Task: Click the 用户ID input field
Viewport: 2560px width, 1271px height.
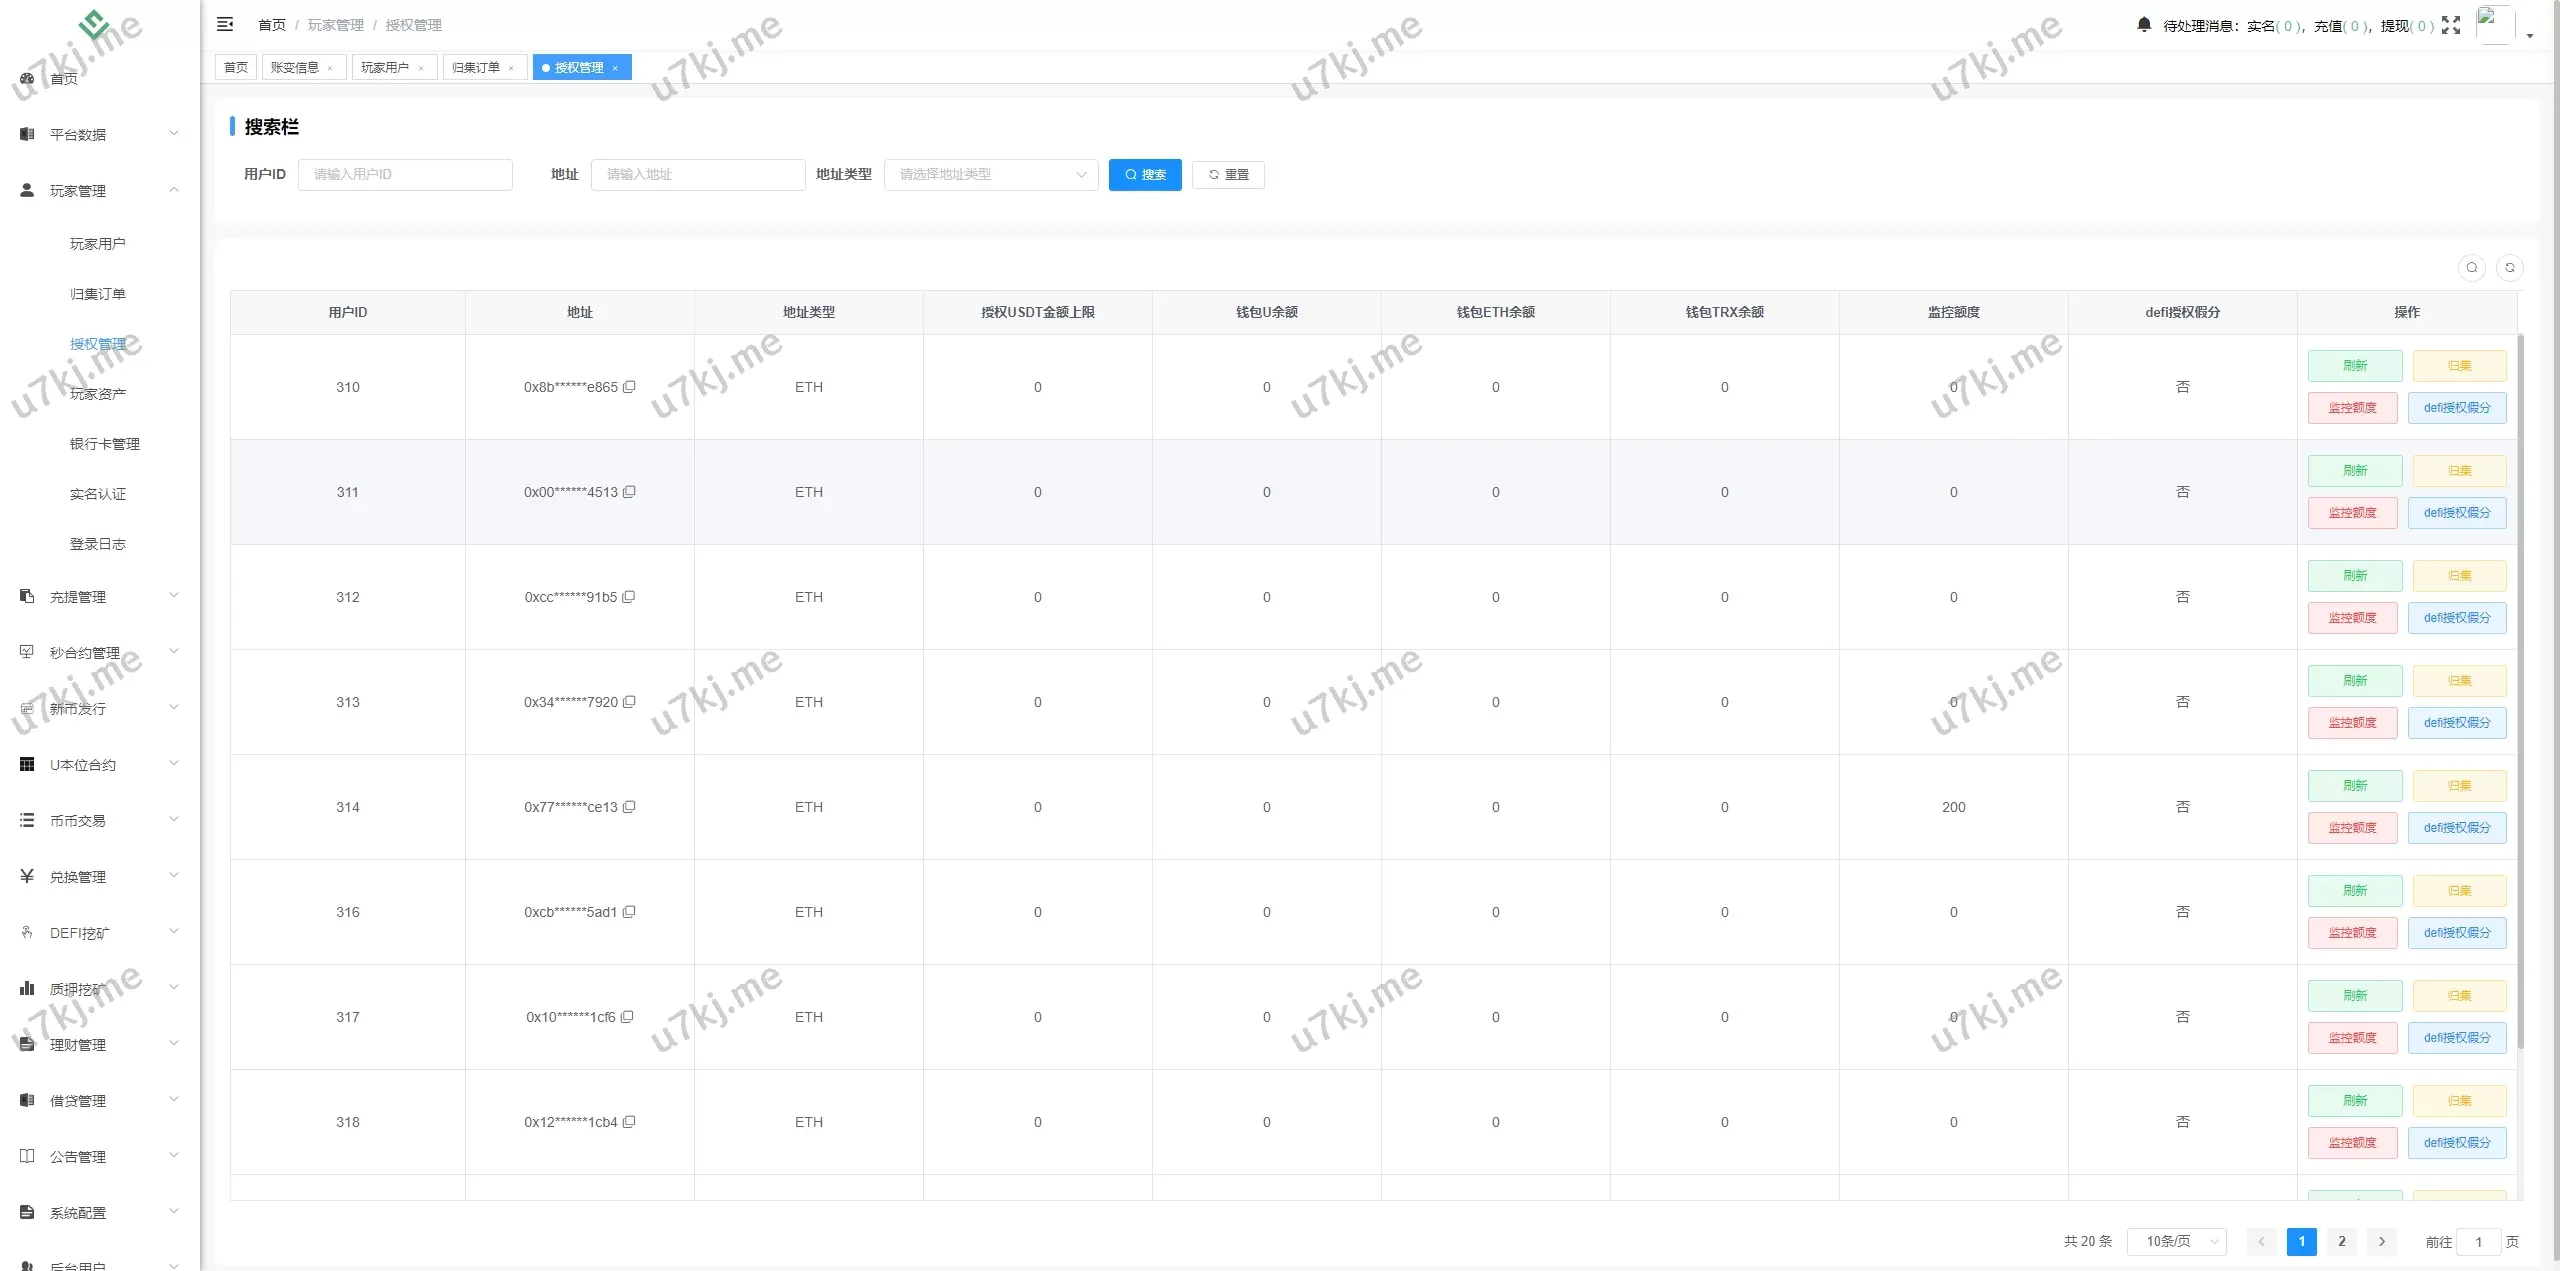Action: tap(405, 174)
